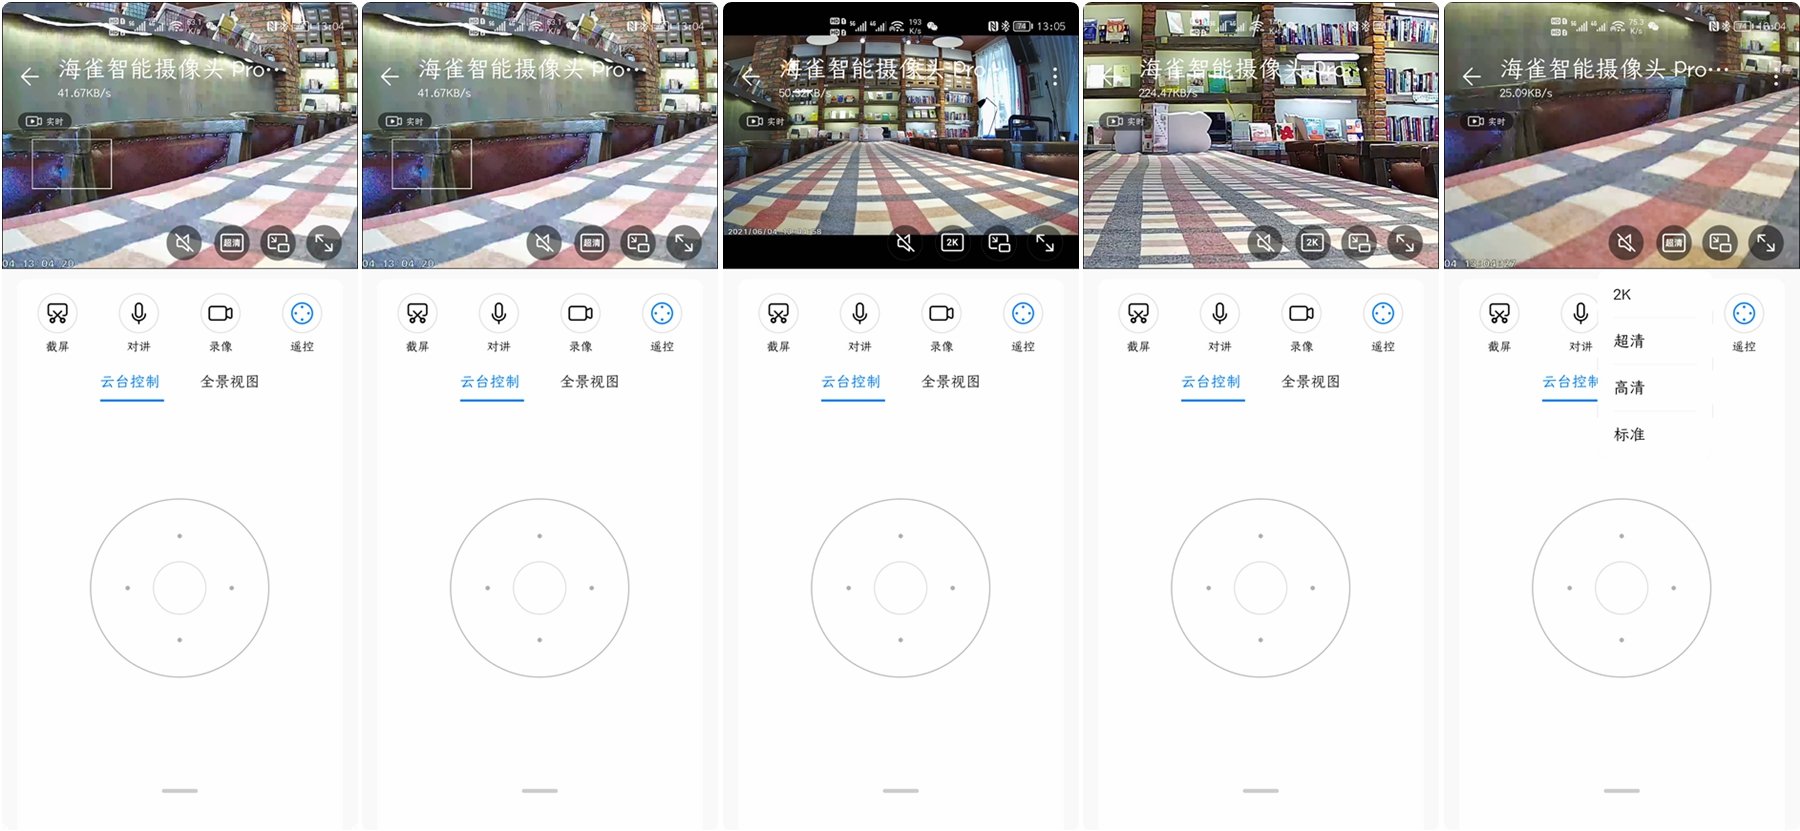Toggle mute on the leftmost phone screen

coord(184,243)
